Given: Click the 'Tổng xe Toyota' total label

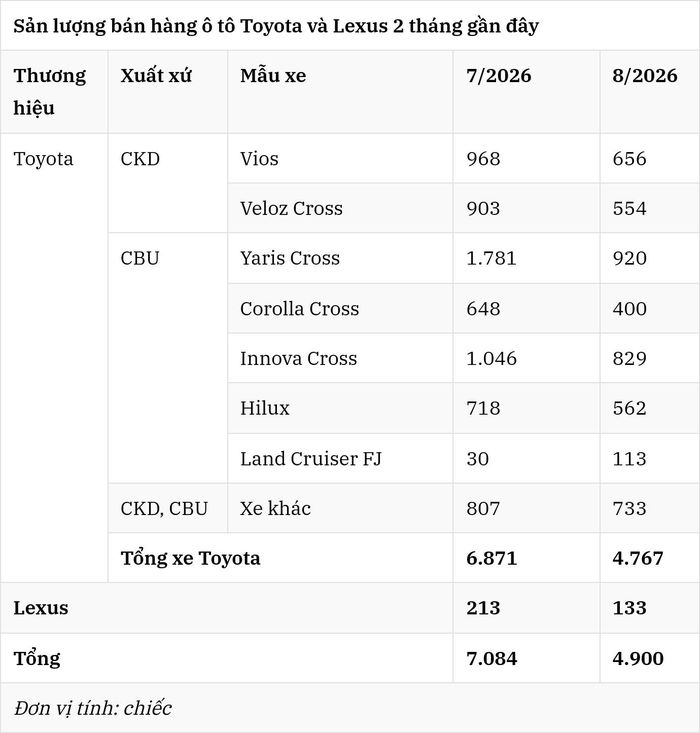Looking at the screenshot, I should coord(190,558).
